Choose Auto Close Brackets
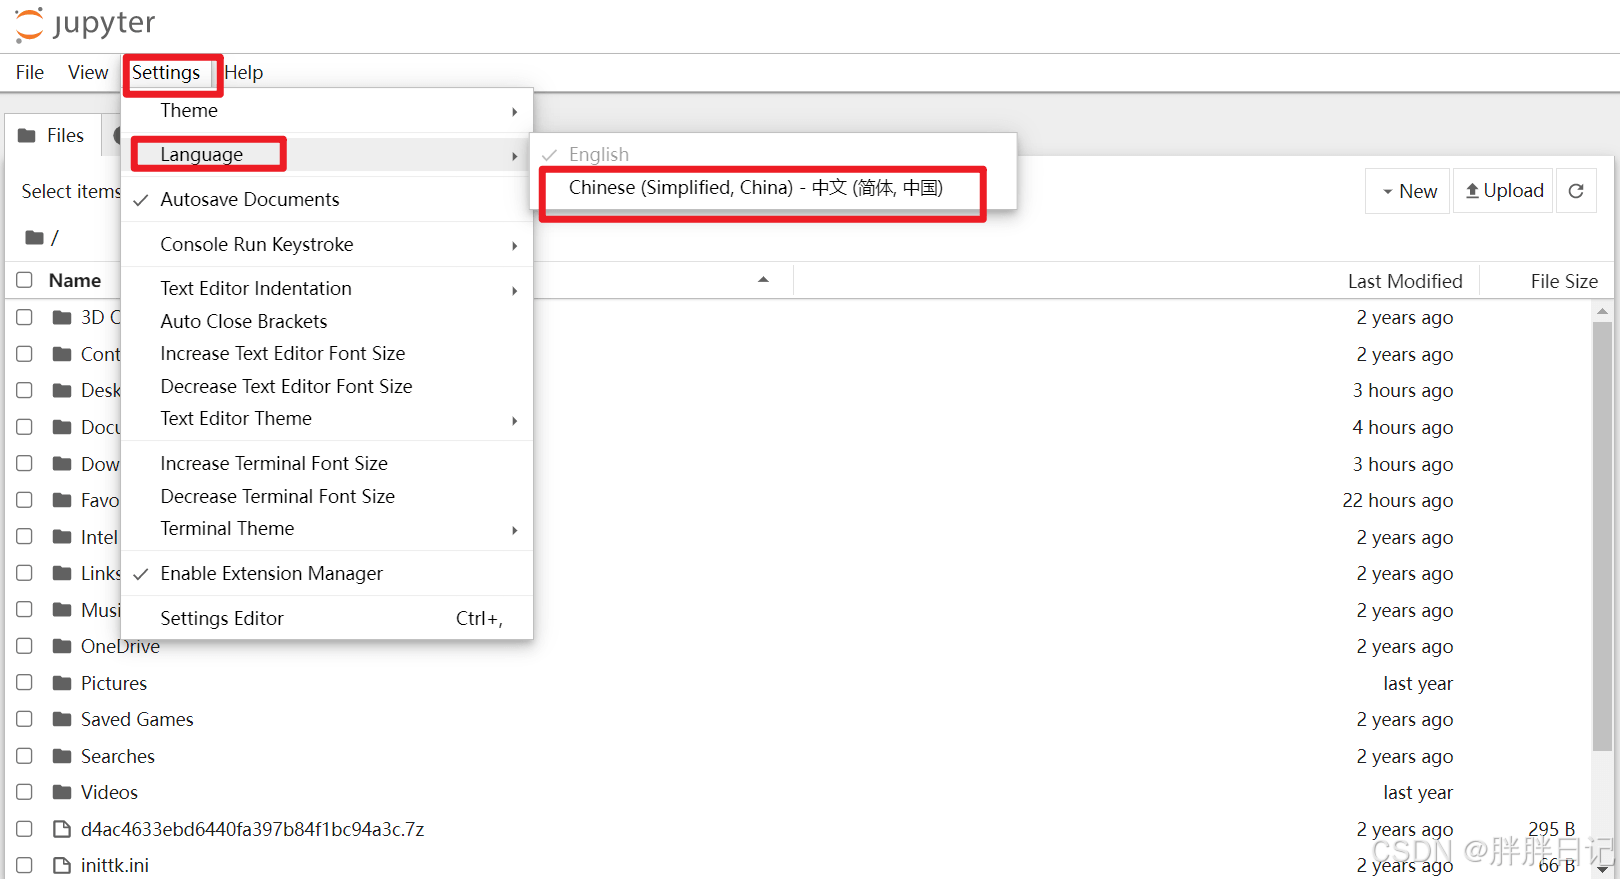This screenshot has width=1620, height=879. pos(327,321)
